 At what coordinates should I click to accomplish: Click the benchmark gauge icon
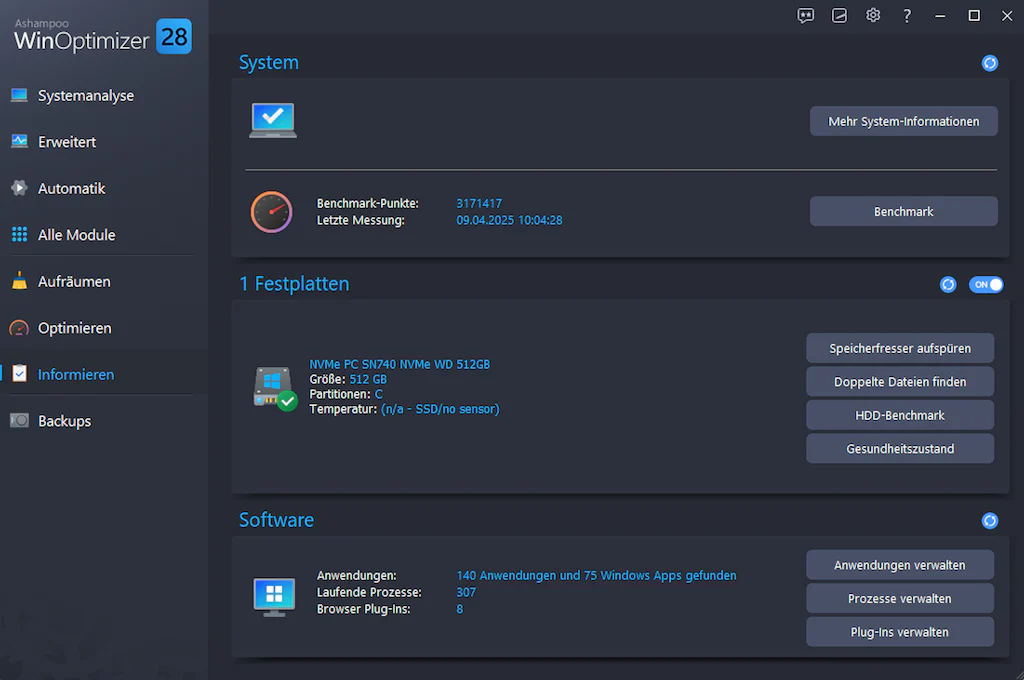272,212
